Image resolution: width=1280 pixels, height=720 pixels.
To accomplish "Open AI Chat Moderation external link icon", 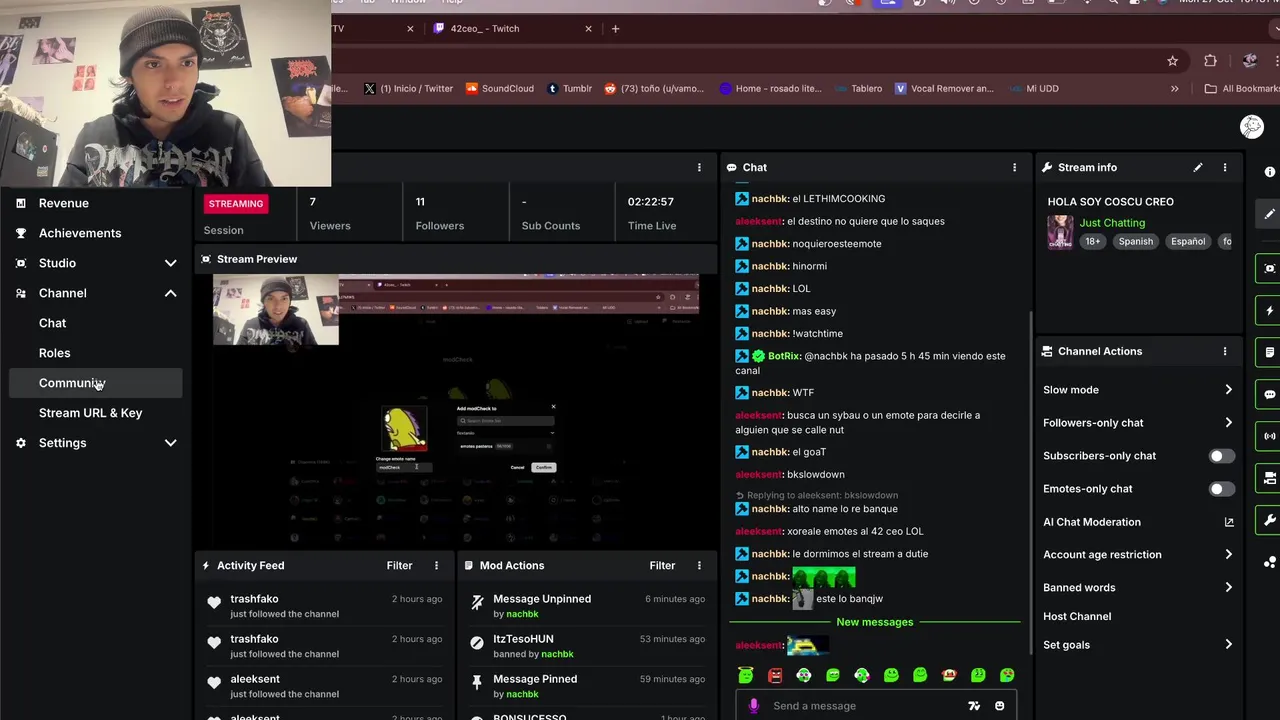I will point(1229,522).
